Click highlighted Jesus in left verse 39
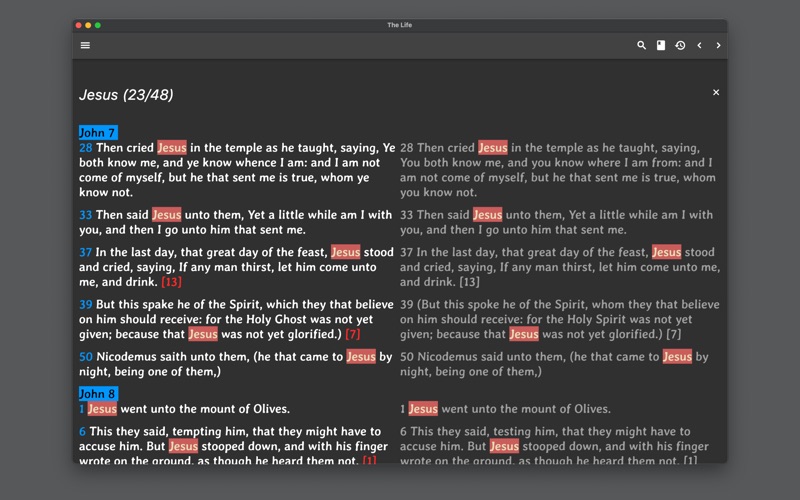 [203, 334]
